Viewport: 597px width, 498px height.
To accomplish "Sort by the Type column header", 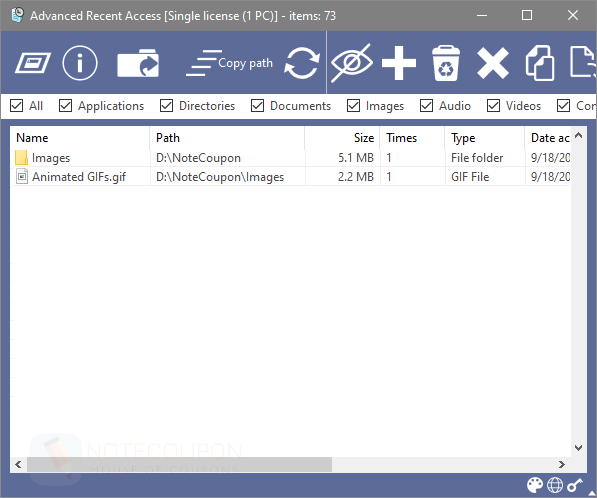I will coord(485,138).
